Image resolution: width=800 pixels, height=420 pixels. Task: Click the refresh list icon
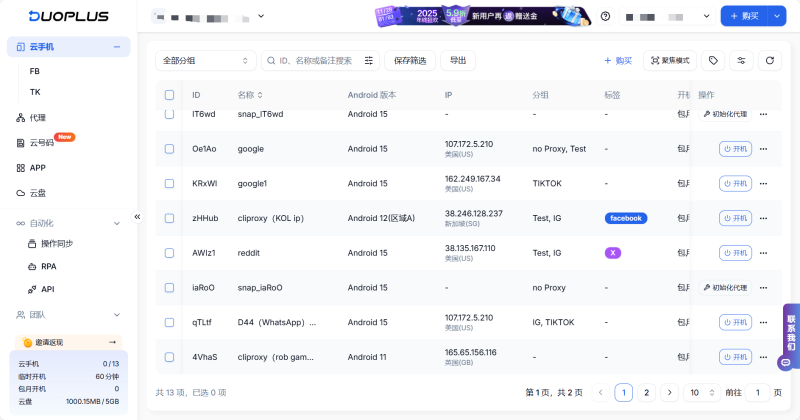(769, 61)
